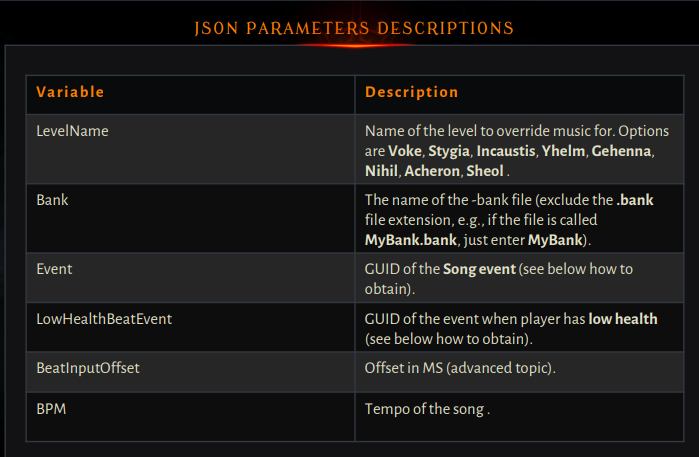Click the bold Acheron level name
The width and height of the screenshot is (699, 457).
click(433, 171)
